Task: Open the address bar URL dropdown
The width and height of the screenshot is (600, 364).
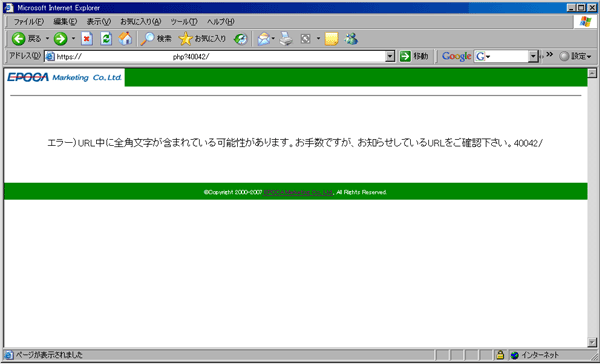Action: (x=390, y=57)
